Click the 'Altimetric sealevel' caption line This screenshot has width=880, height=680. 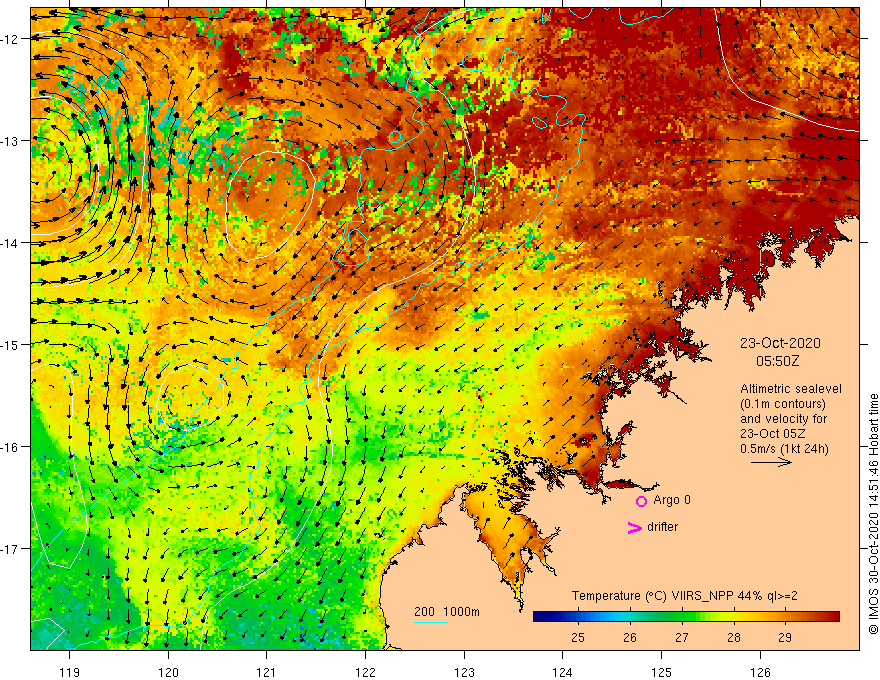click(791, 389)
